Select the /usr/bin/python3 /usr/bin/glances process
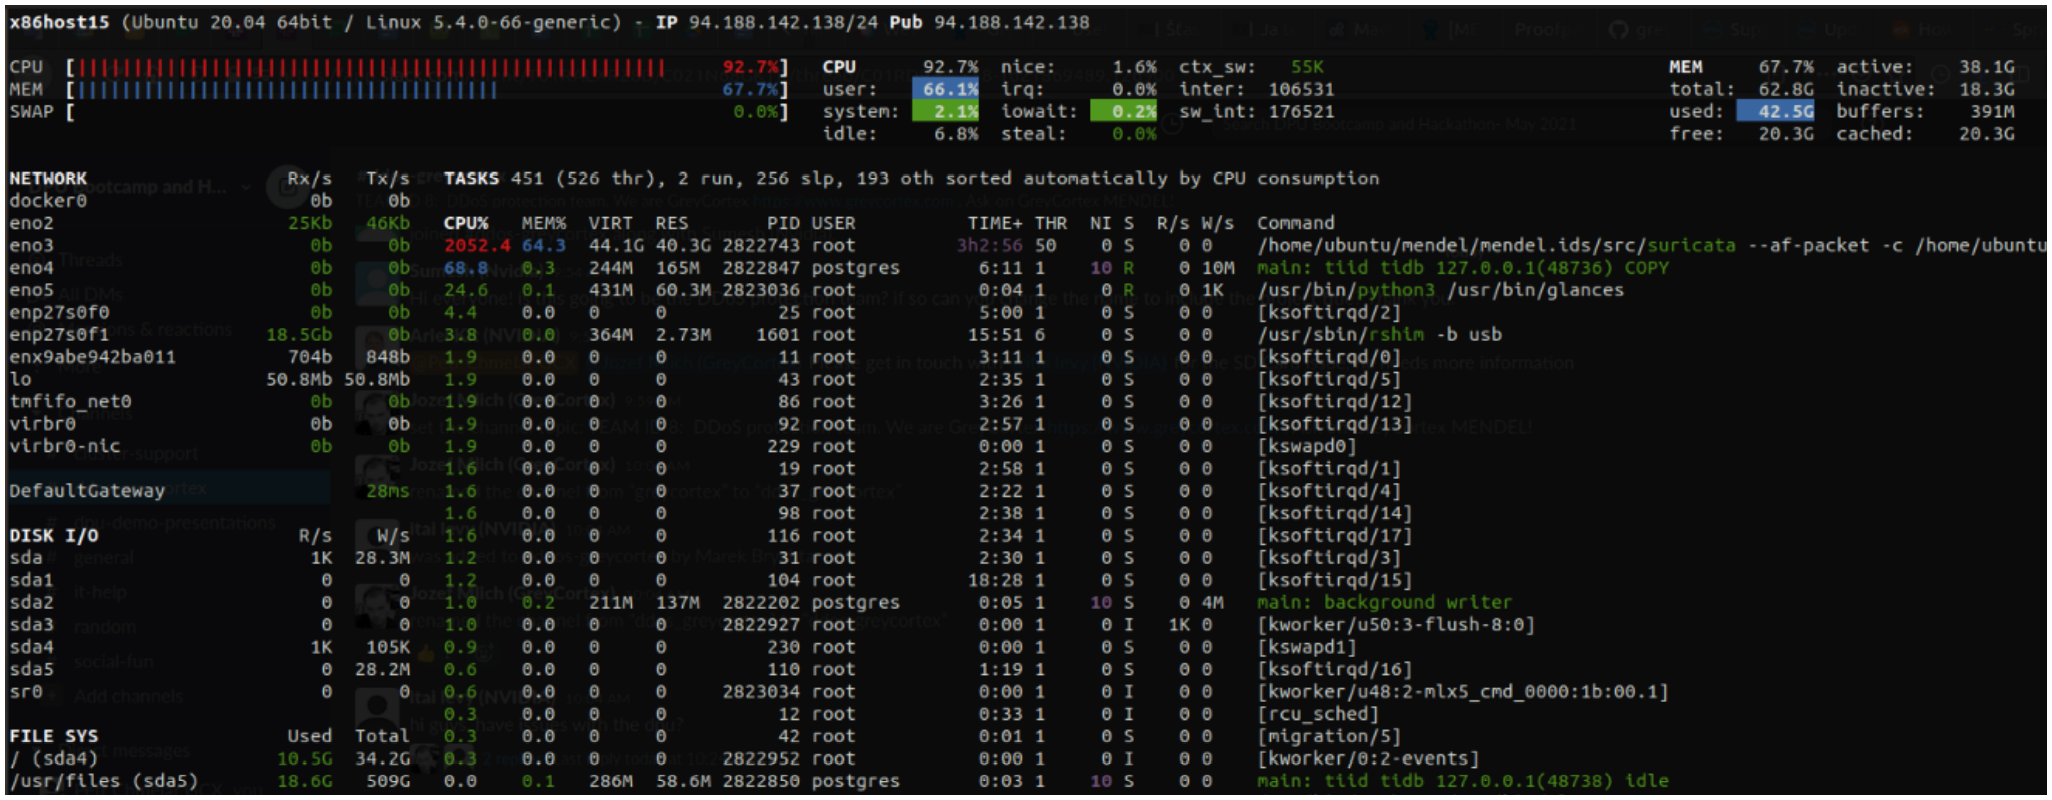Image resolution: width=2052 pixels, height=800 pixels. coord(1441,290)
